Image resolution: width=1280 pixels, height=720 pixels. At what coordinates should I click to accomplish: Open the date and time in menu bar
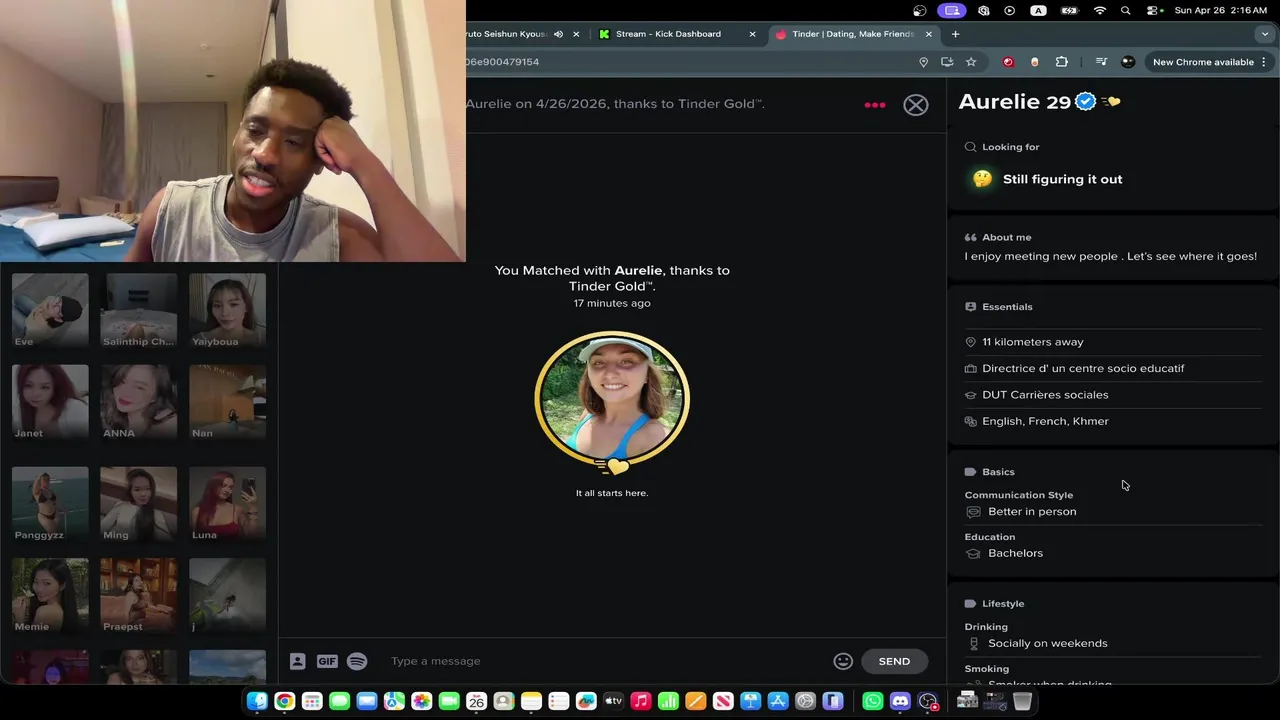[x=1222, y=10]
